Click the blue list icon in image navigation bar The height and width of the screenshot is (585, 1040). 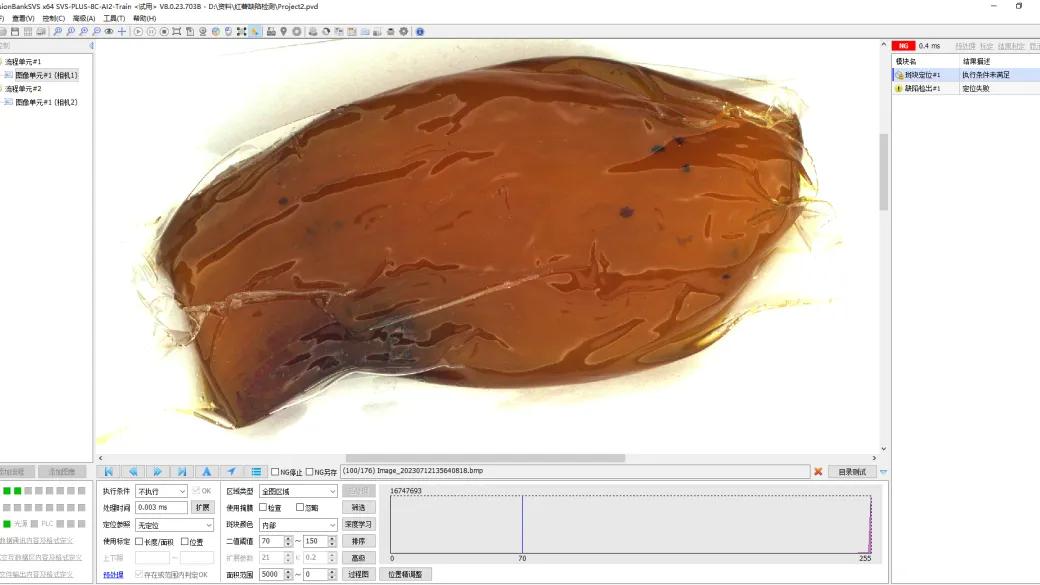[255, 472]
